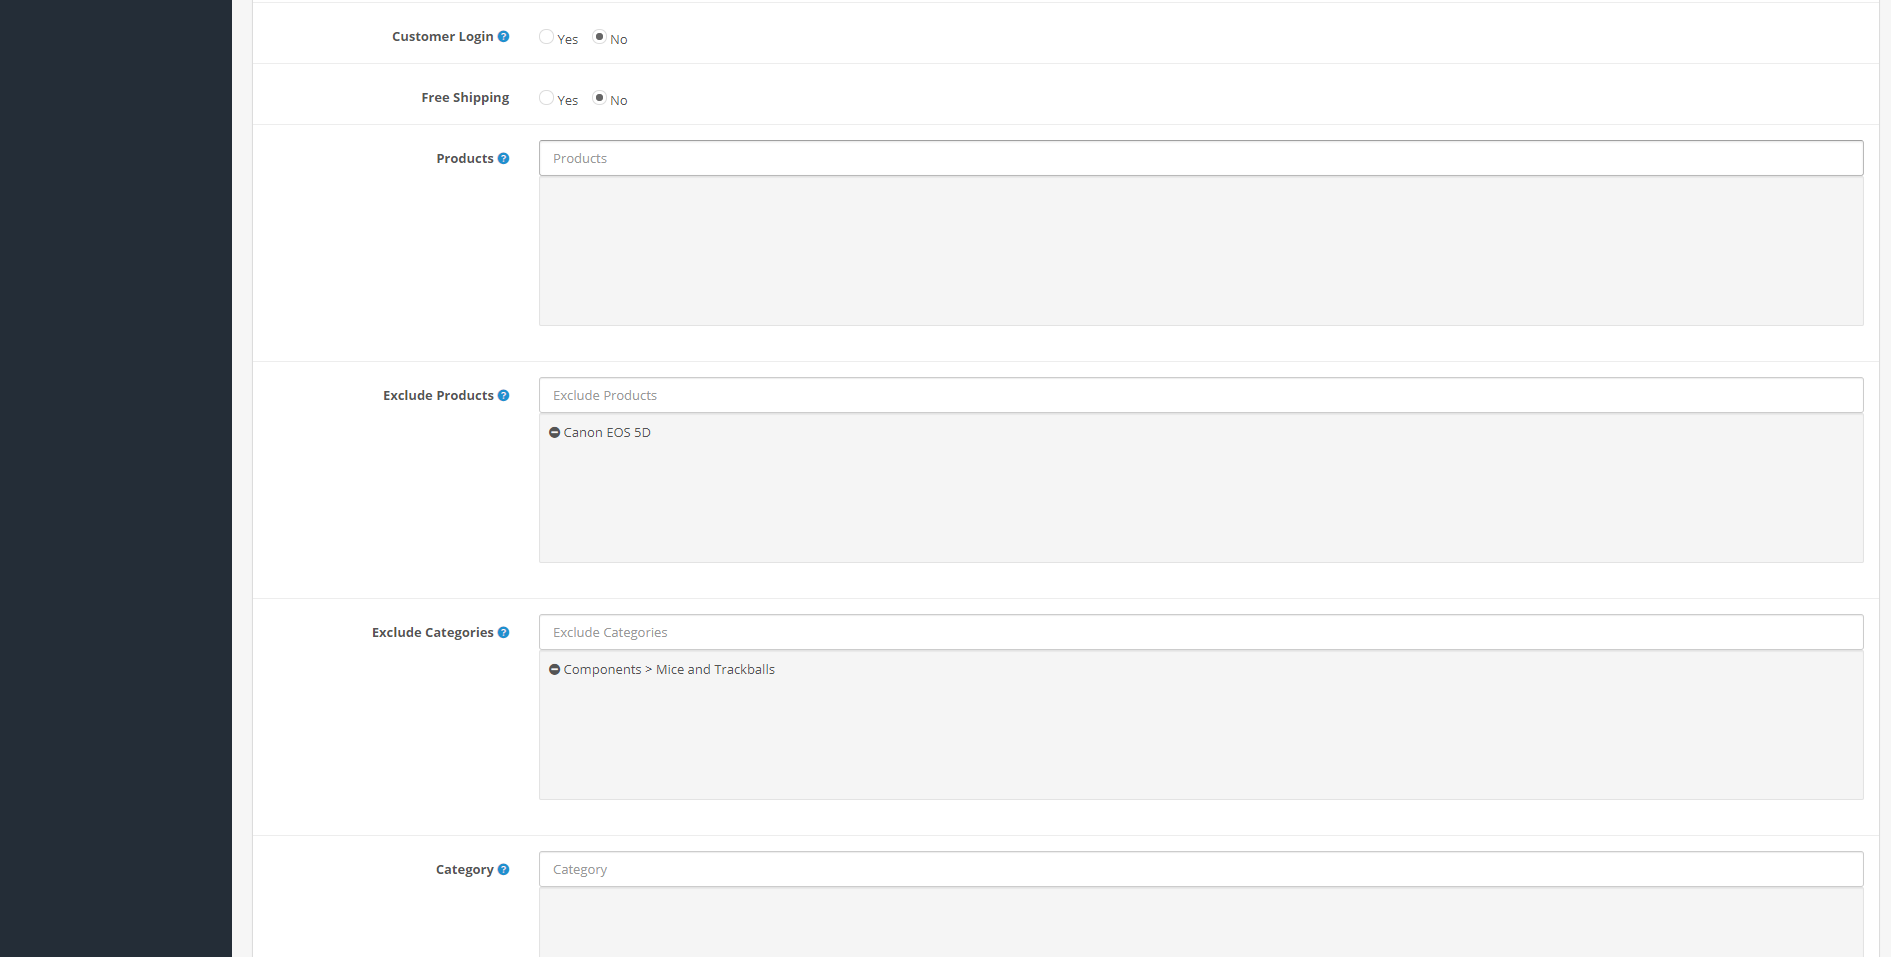Click the Exclude Categories help icon
Screen dimensions: 1891x957
point(503,633)
